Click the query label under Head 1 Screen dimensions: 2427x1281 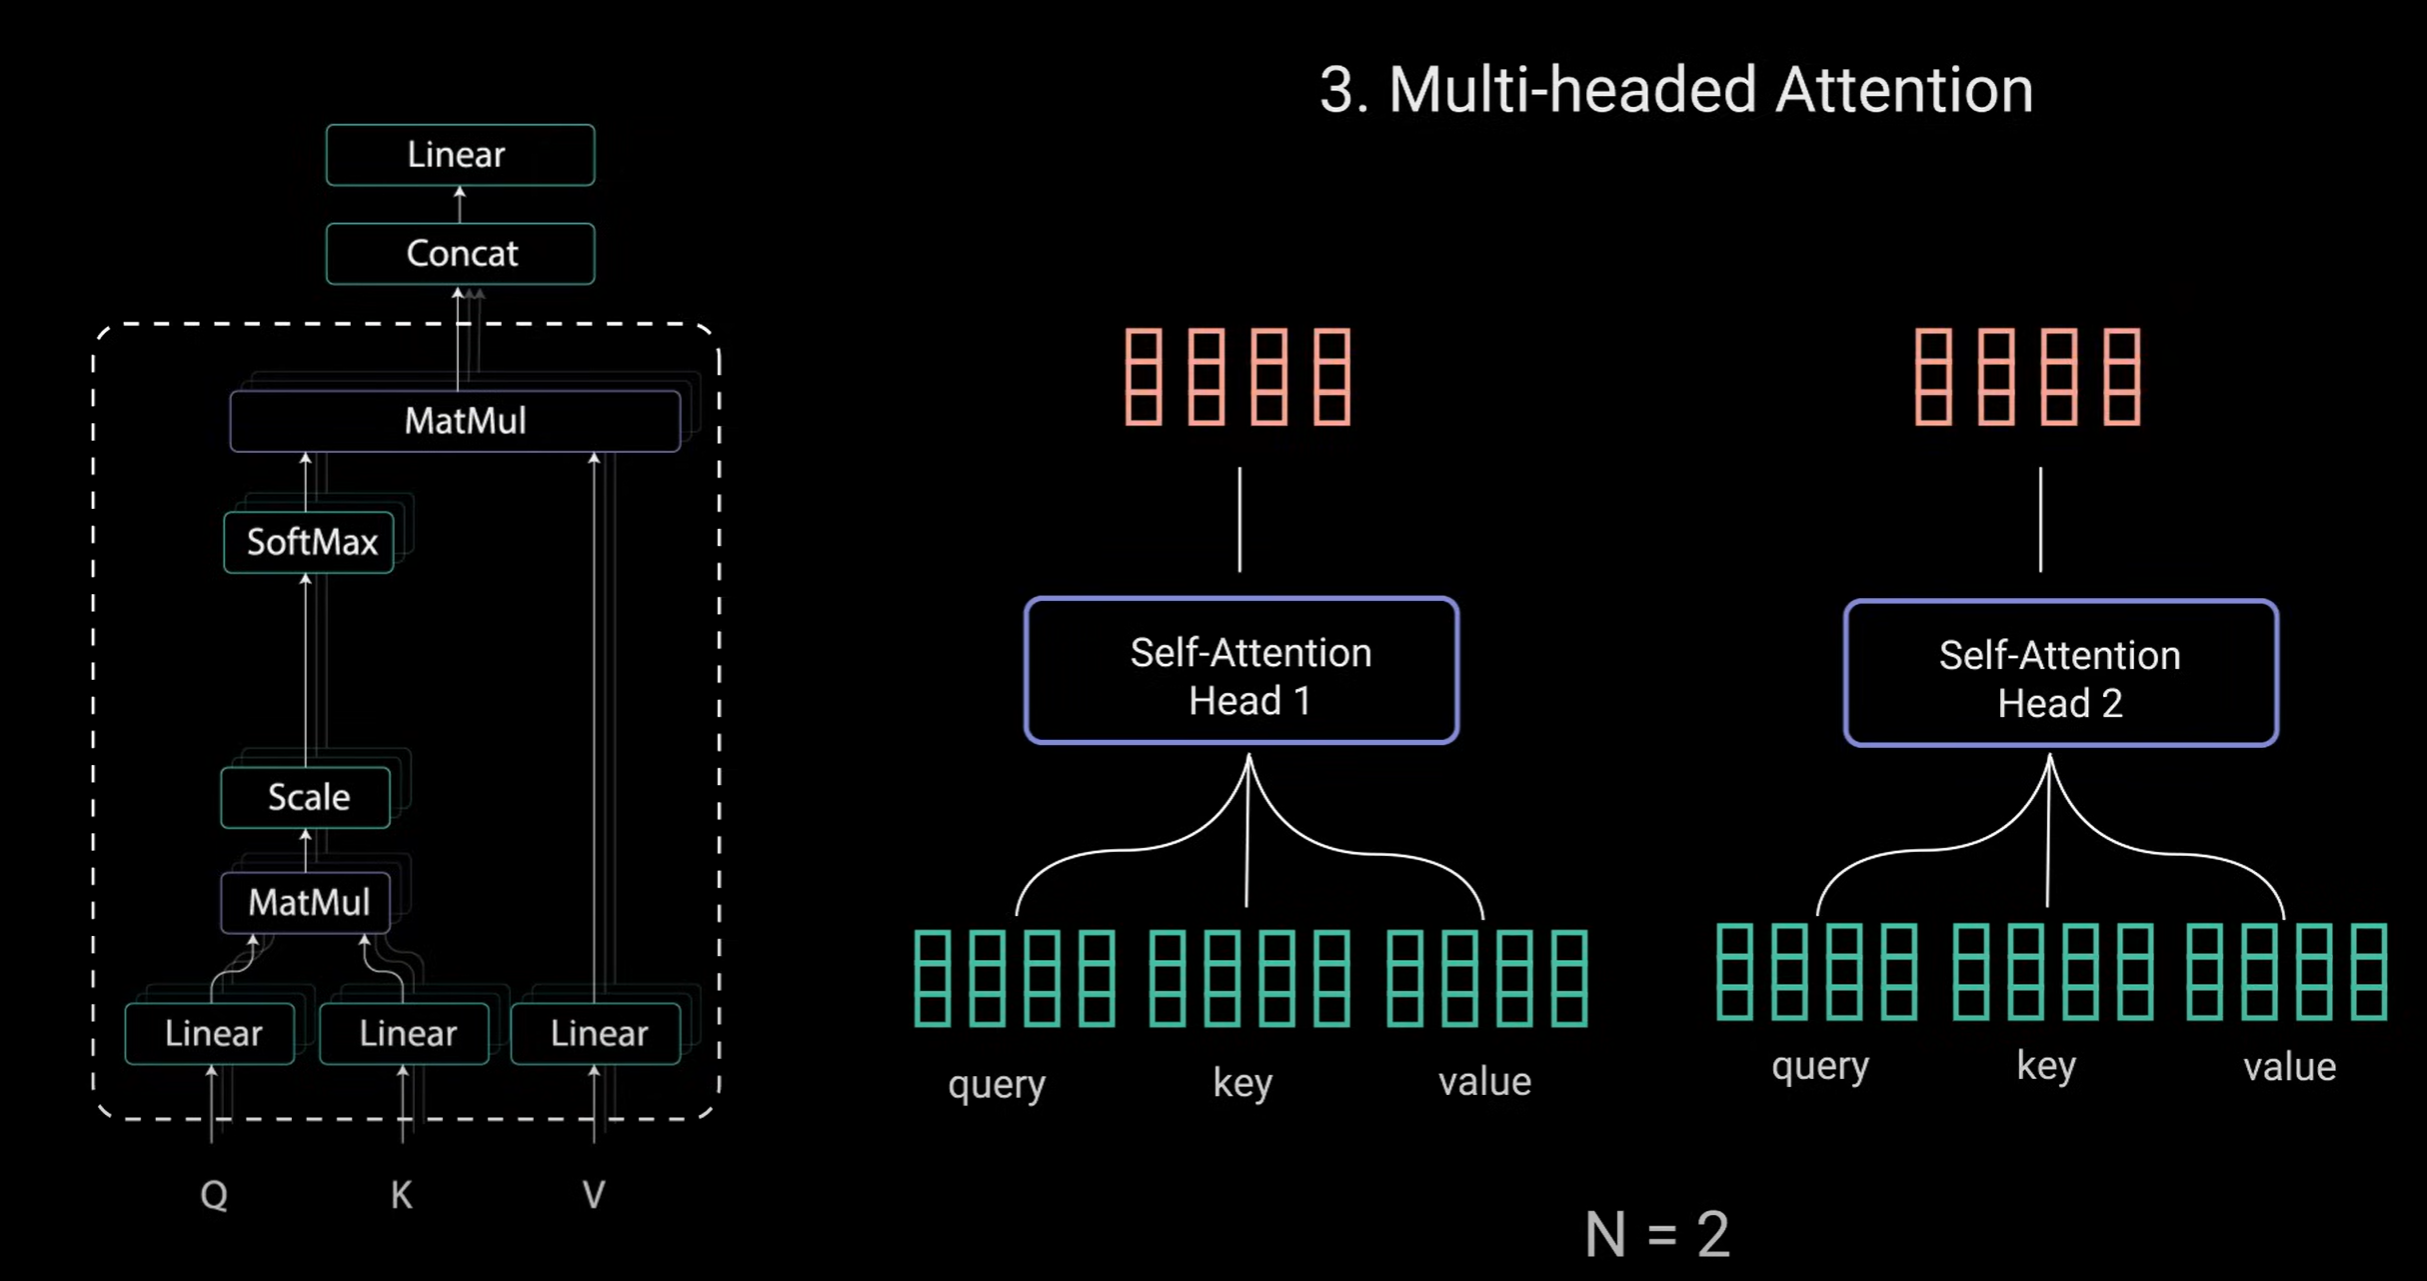[x=996, y=1083]
